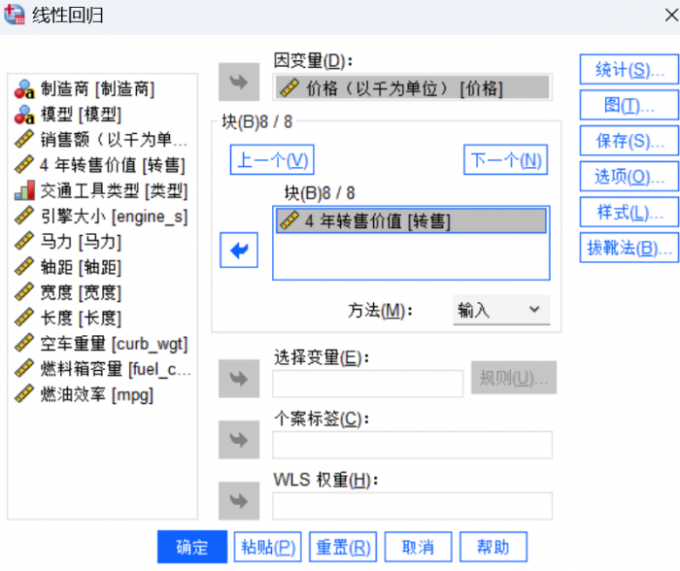680x571 pixels.
Task: Click the 制造商 nominal variable icon
Action: pos(24,89)
